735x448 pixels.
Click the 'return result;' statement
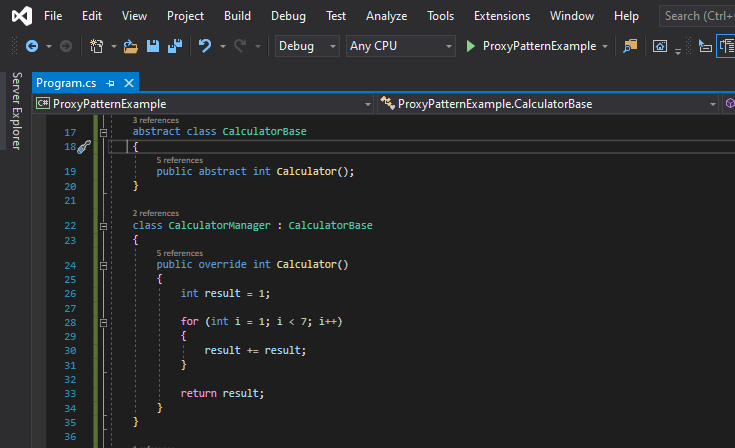click(x=222, y=393)
